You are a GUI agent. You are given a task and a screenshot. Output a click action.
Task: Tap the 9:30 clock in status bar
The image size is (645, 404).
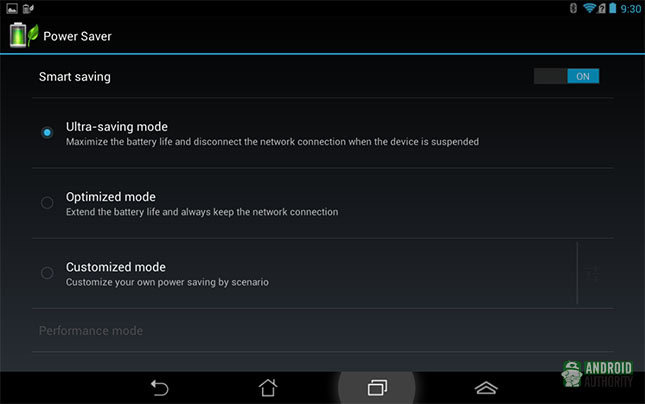[x=631, y=9]
